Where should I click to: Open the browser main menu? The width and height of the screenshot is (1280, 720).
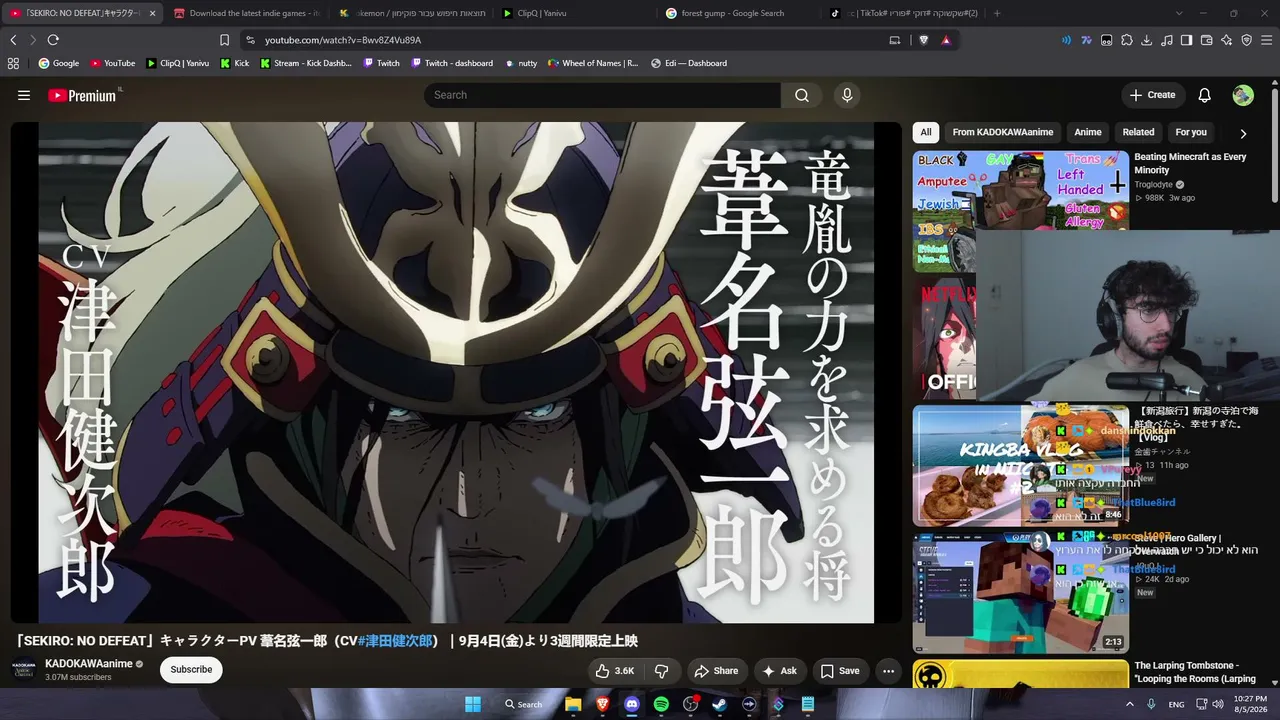point(1266,40)
